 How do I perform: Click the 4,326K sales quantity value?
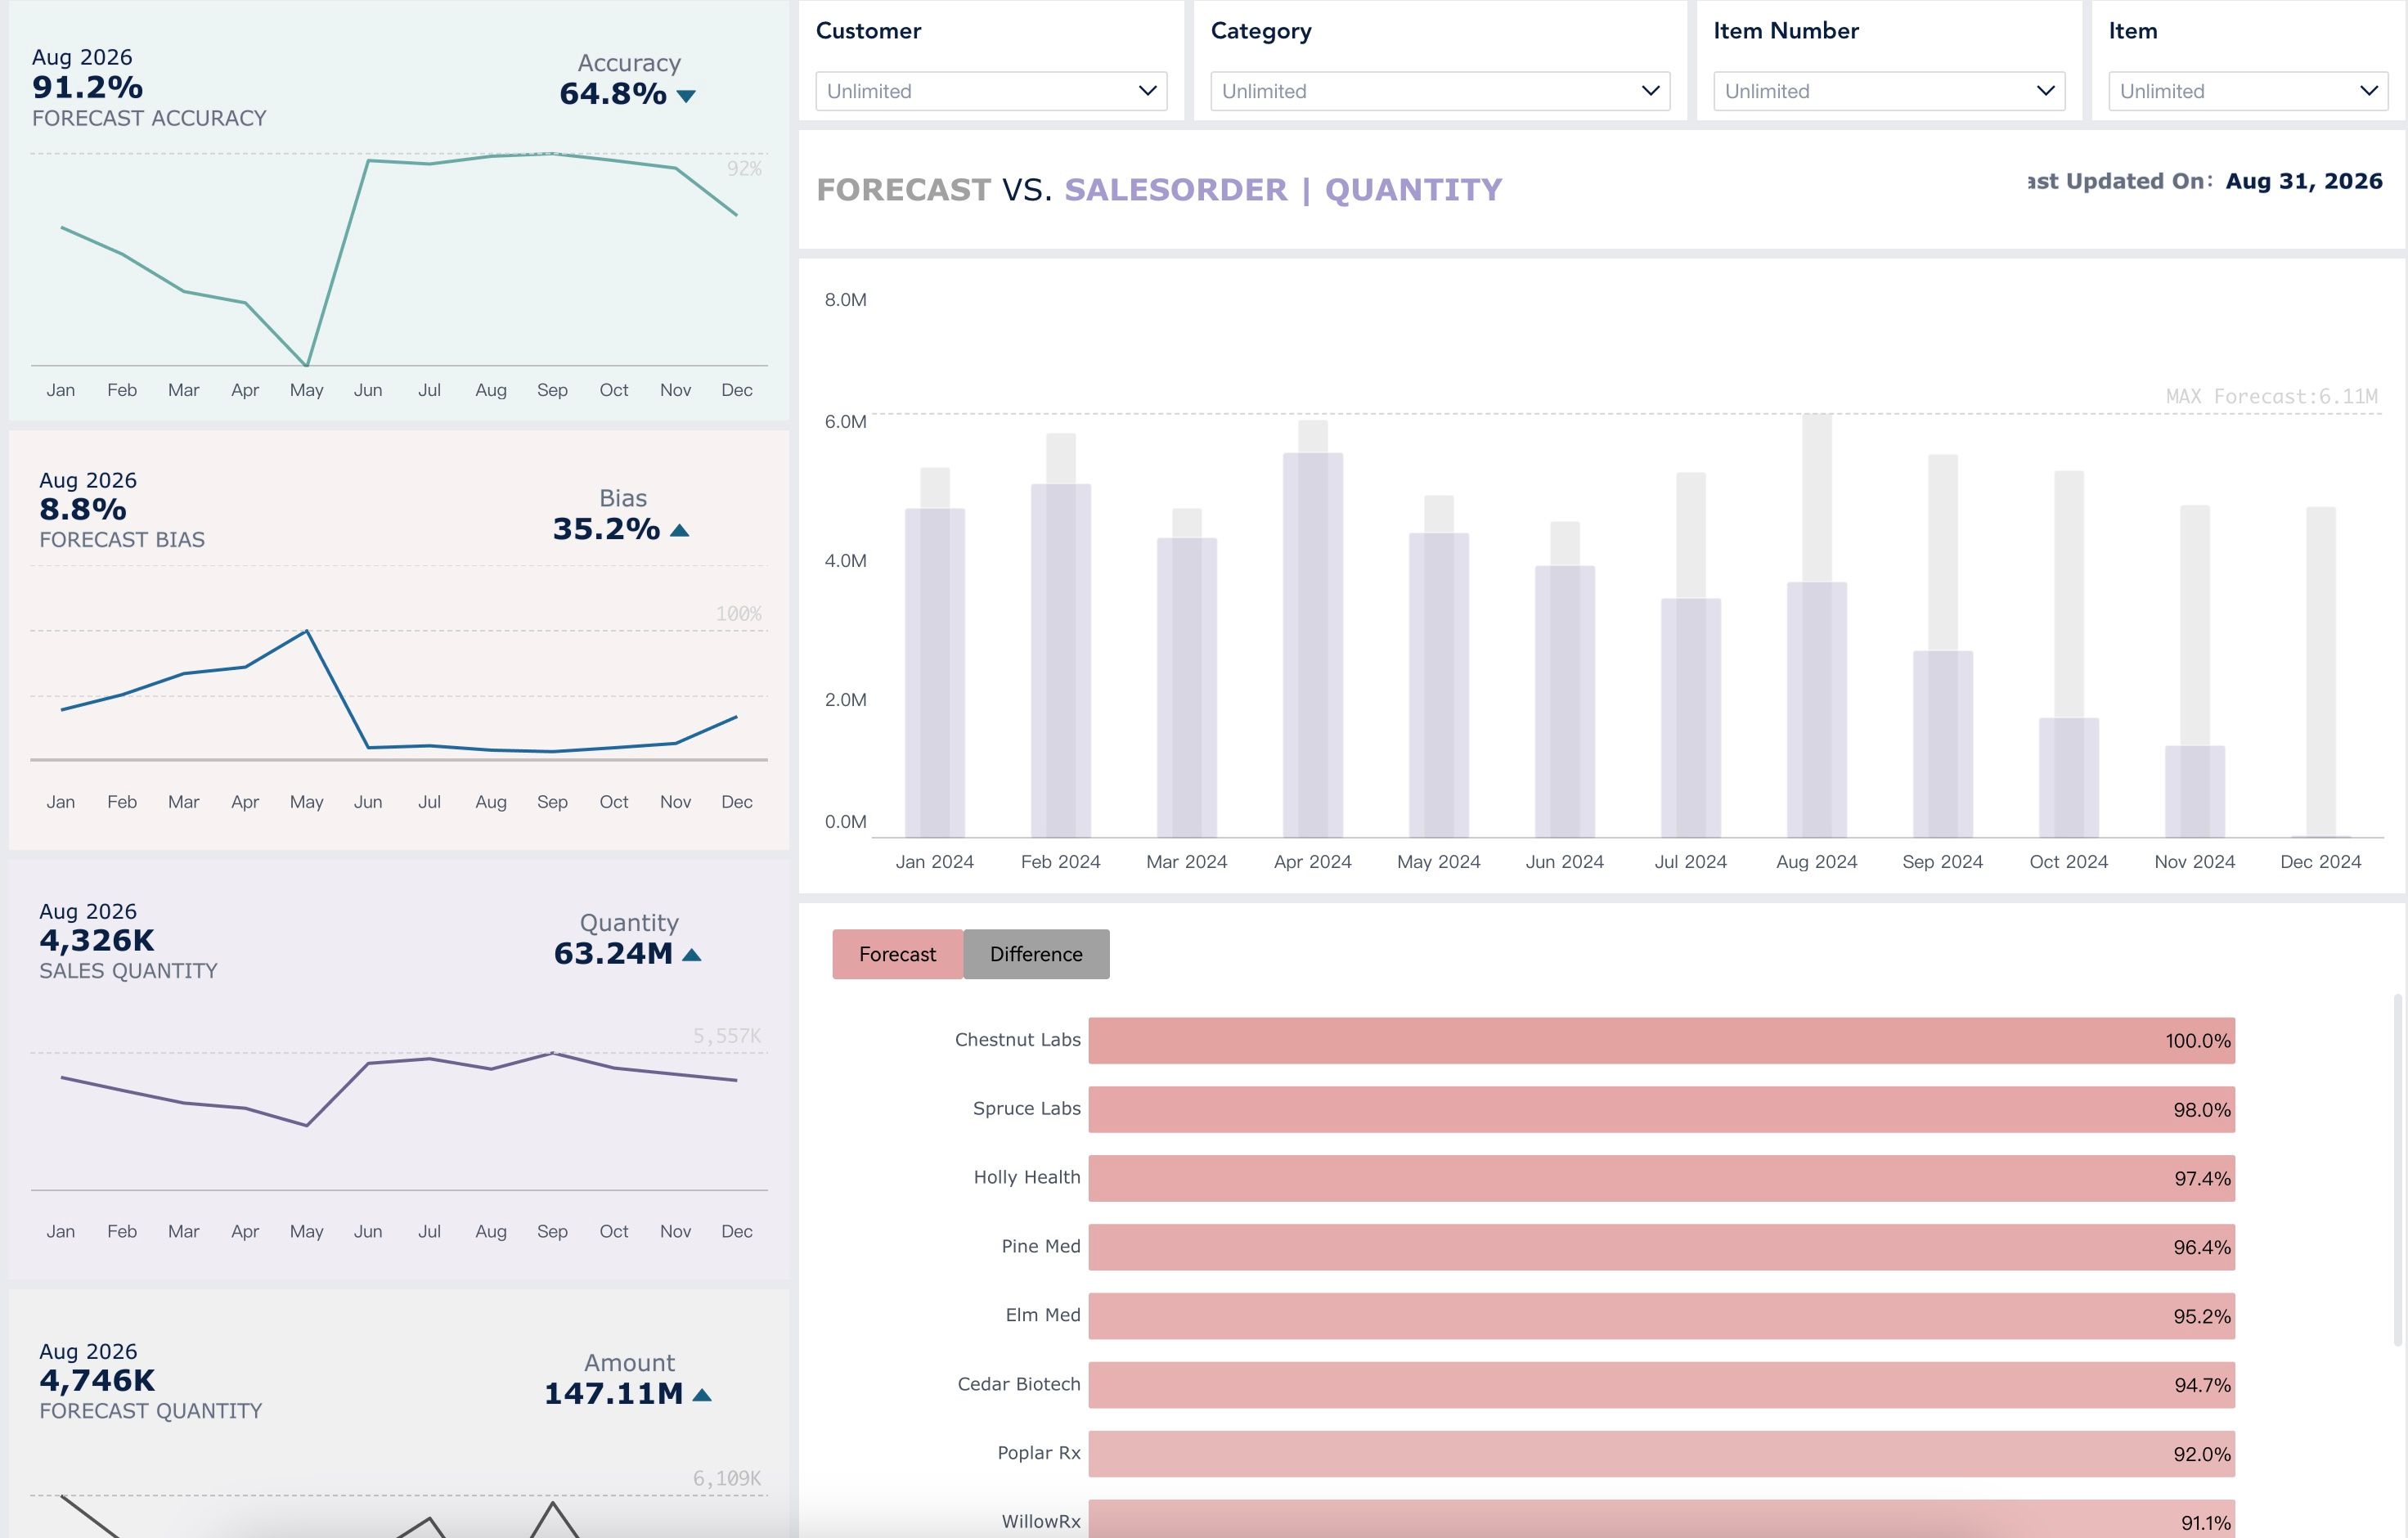click(97, 940)
